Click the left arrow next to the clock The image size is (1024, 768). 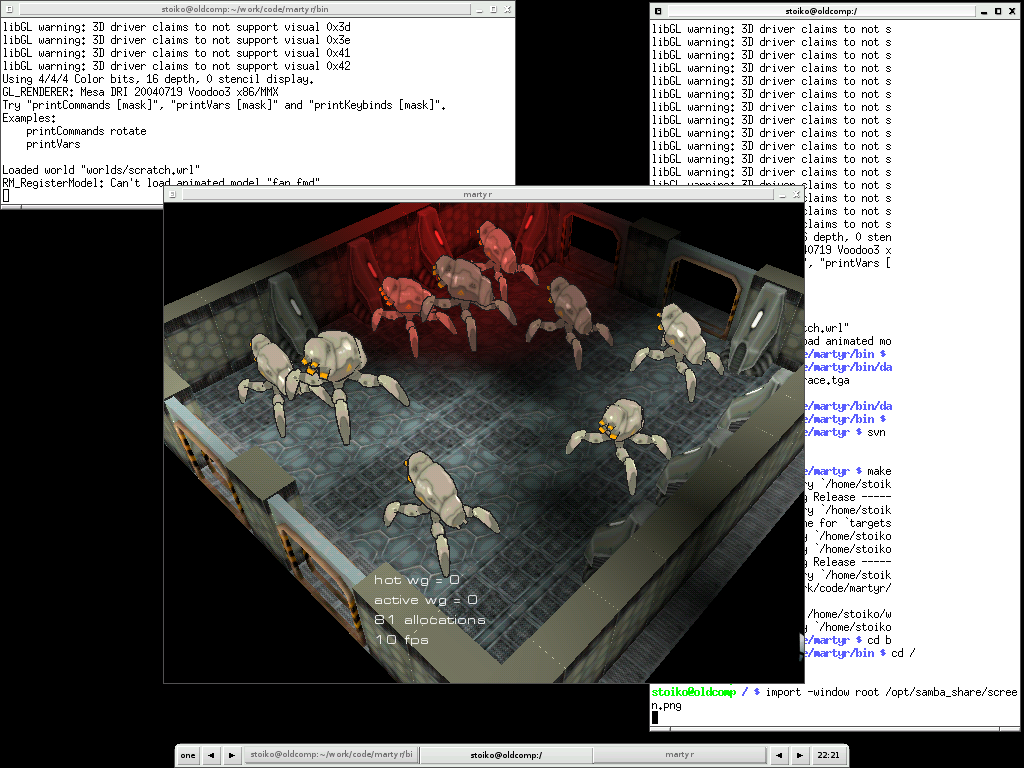[778, 755]
